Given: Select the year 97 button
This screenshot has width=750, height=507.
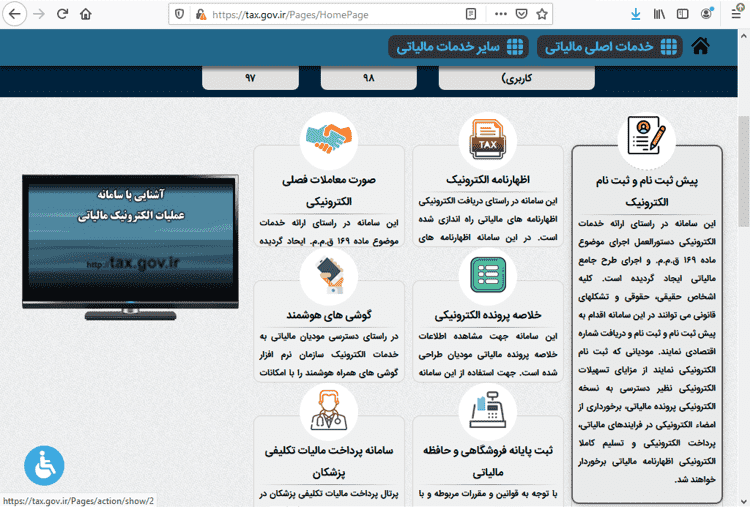Looking at the screenshot, I should 250,78.
